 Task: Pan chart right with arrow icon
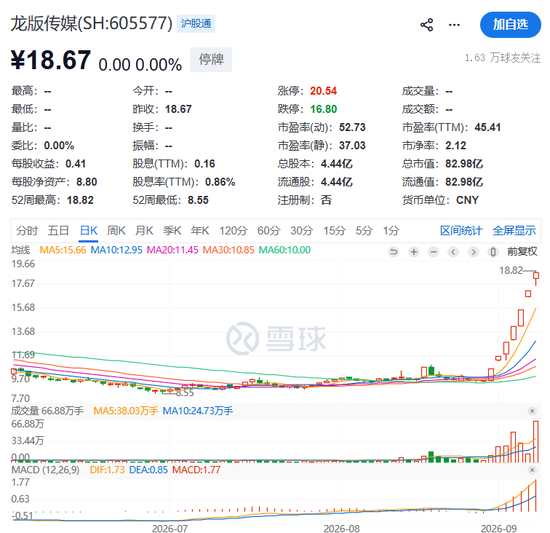pos(473,252)
